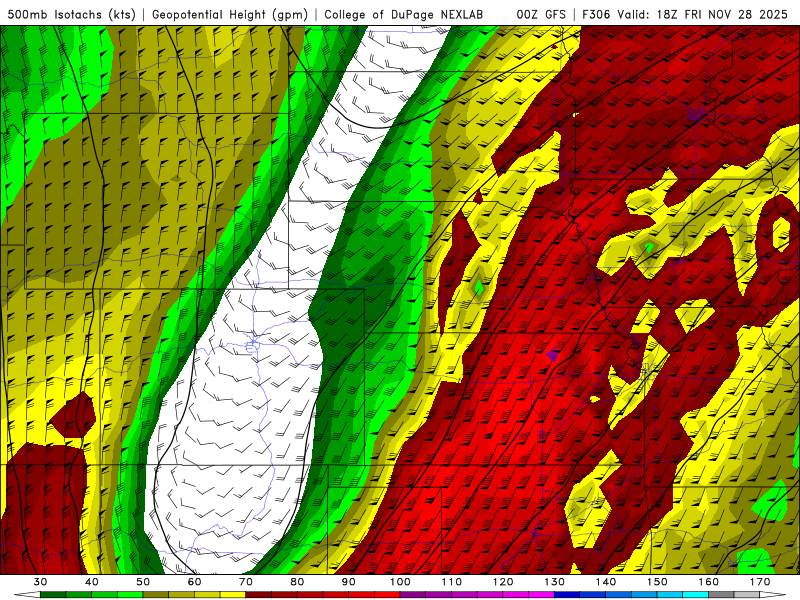Click the 'F306' forecast hour label
This screenshot has height=600, width=800.
[596, 14]
